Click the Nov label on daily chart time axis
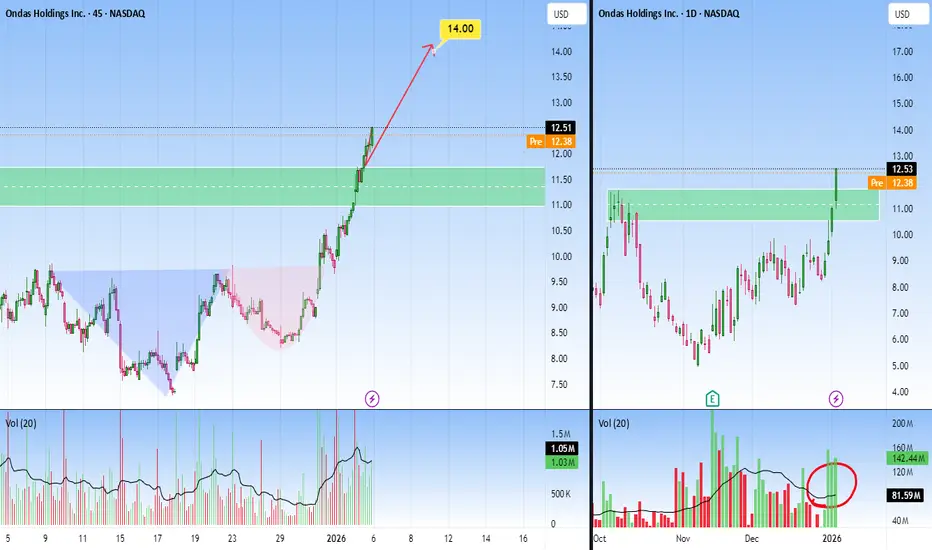The image size is (932, 550). coord(683,538)
